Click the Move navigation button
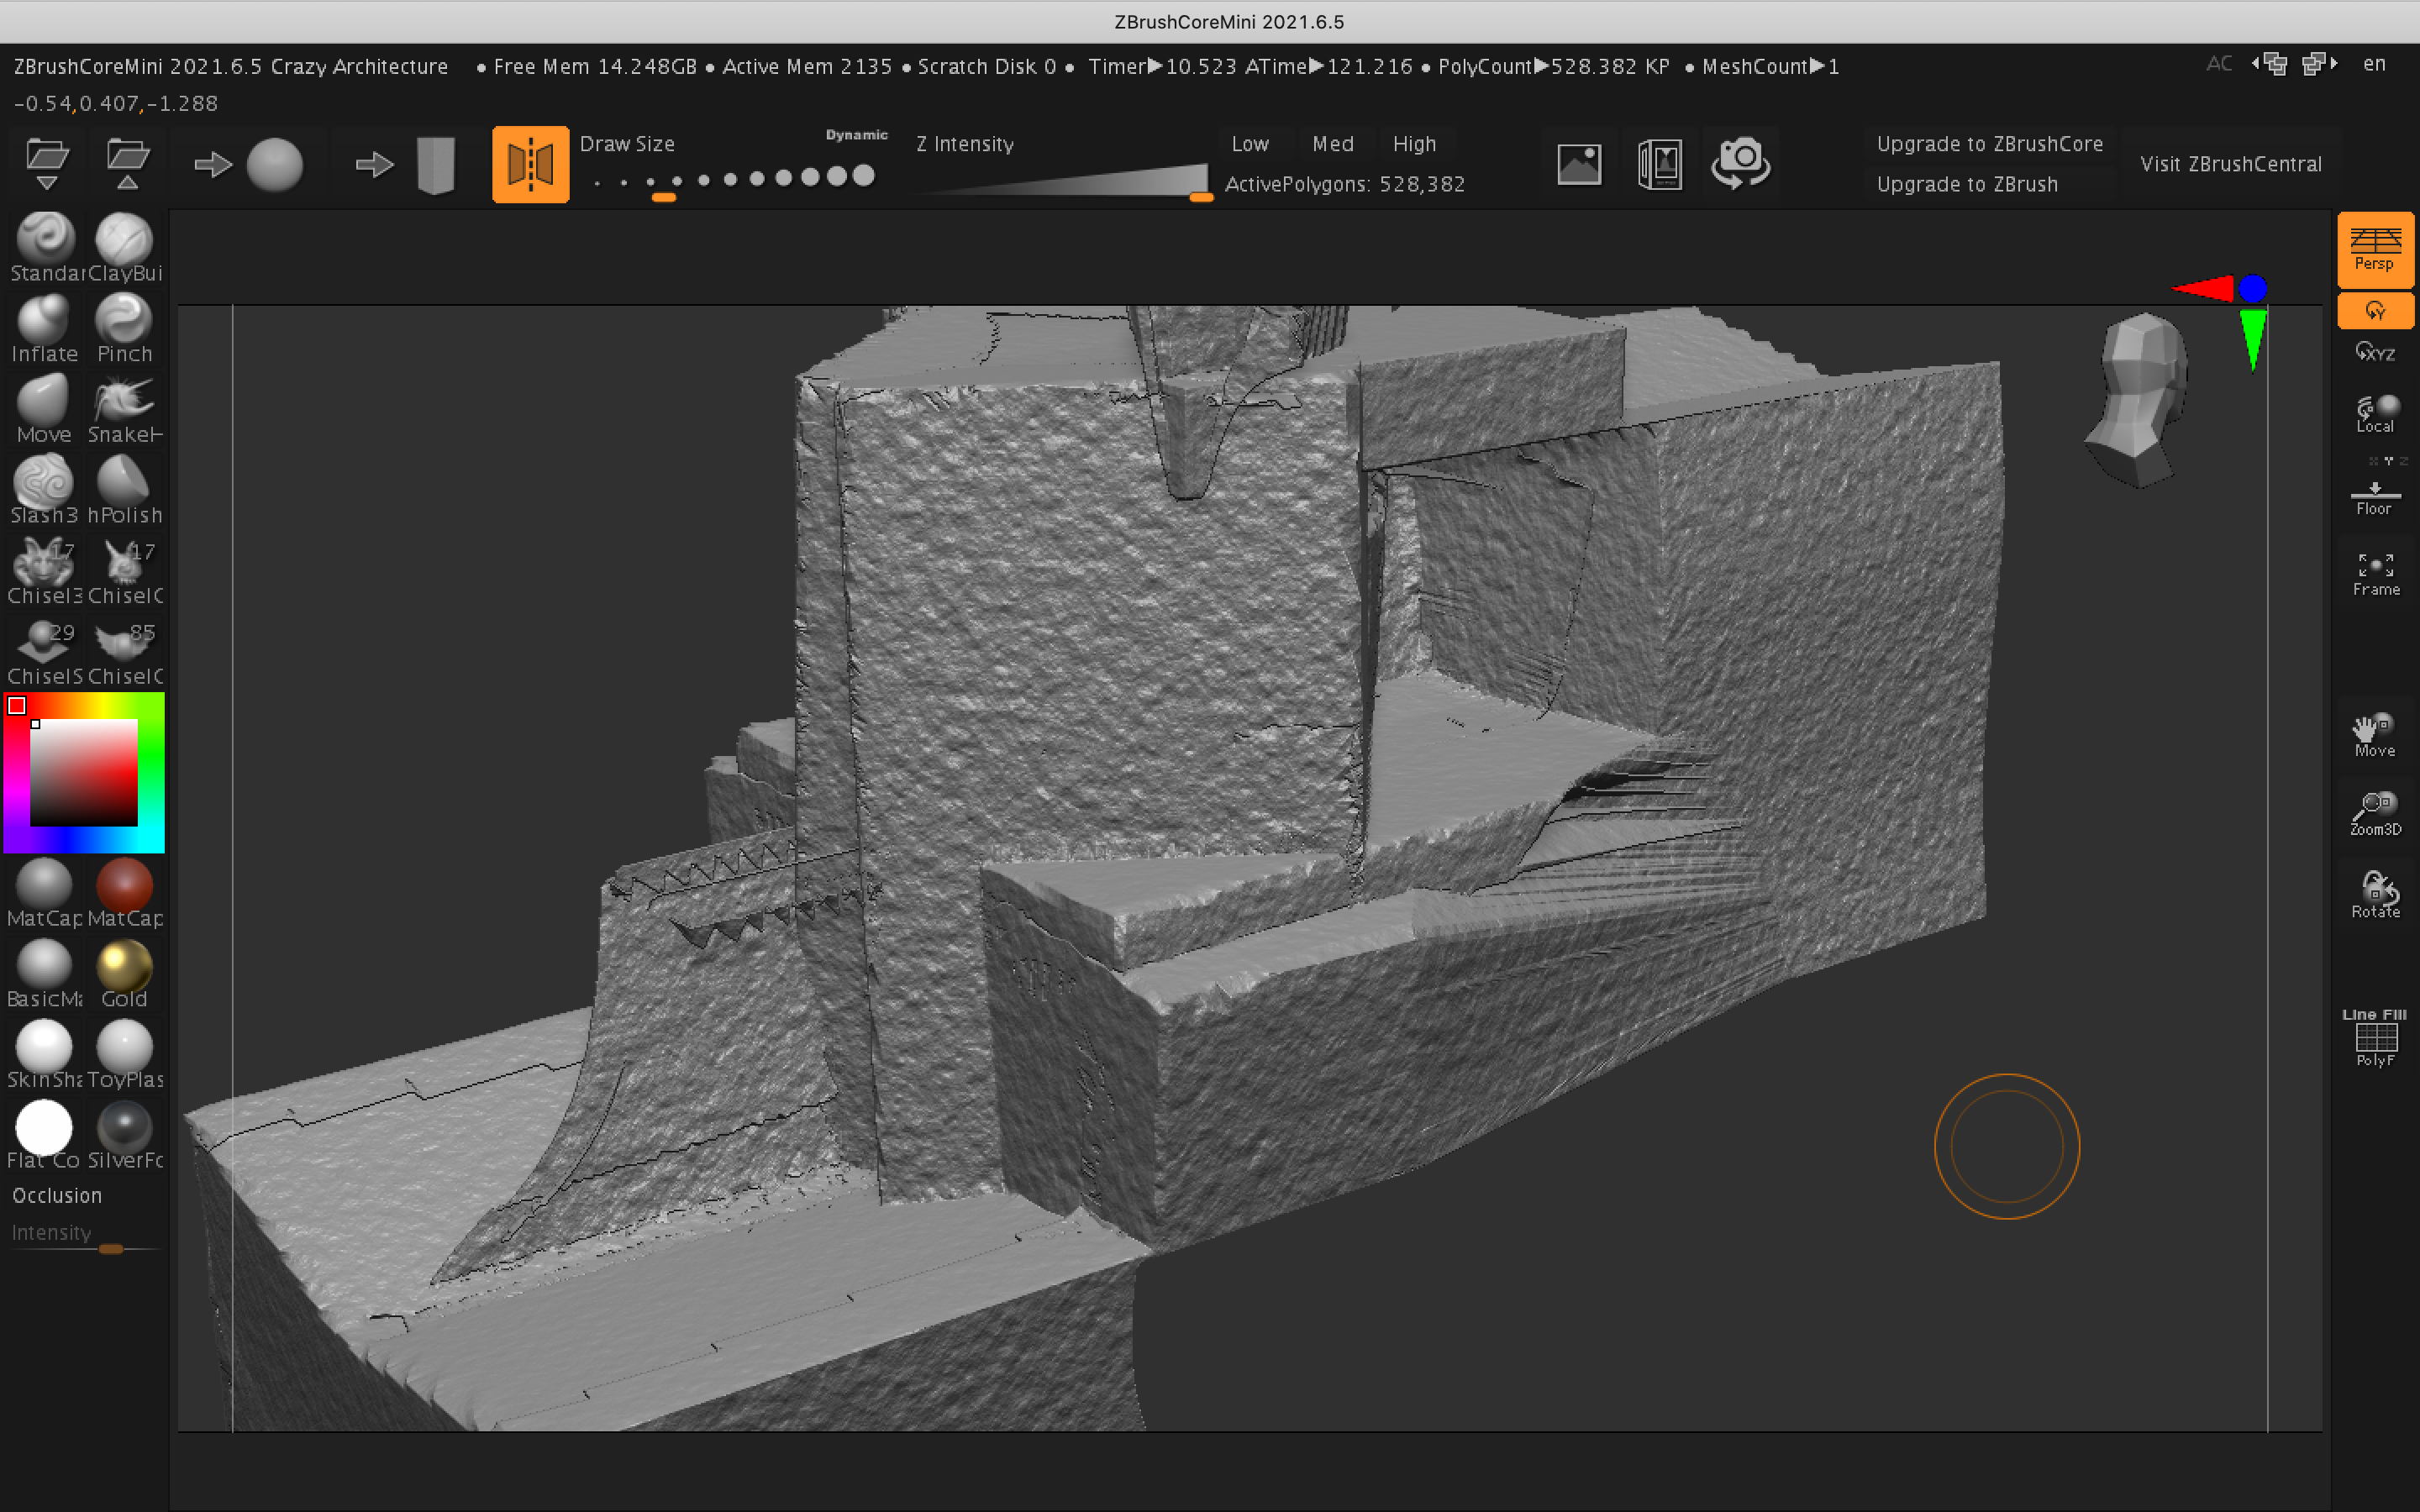2420x1512 pixels. (2375, 736)
